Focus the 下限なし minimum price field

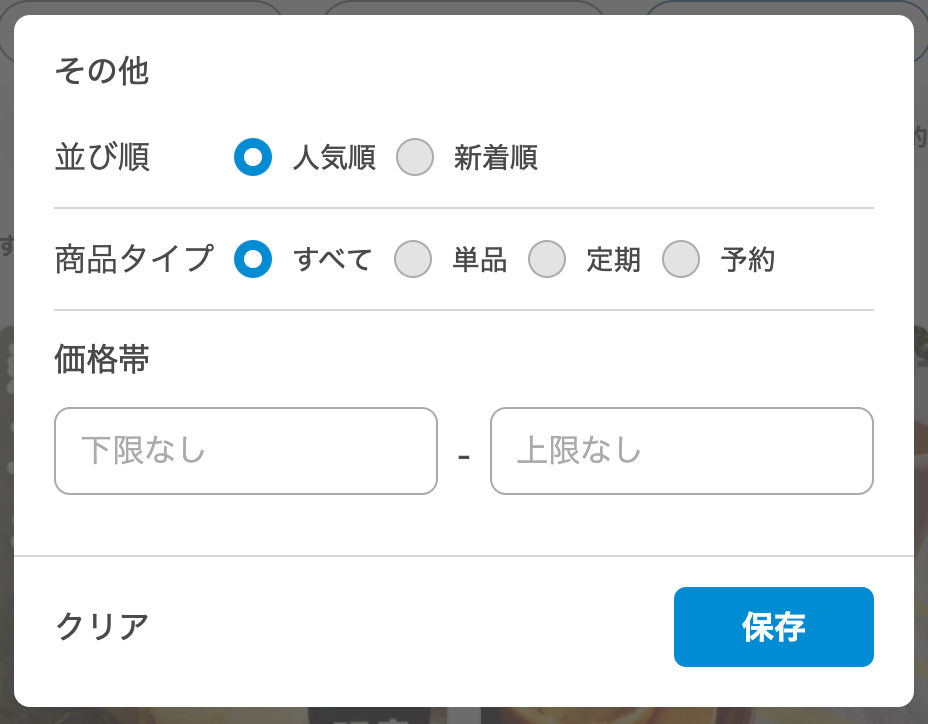tap(246, 451)
